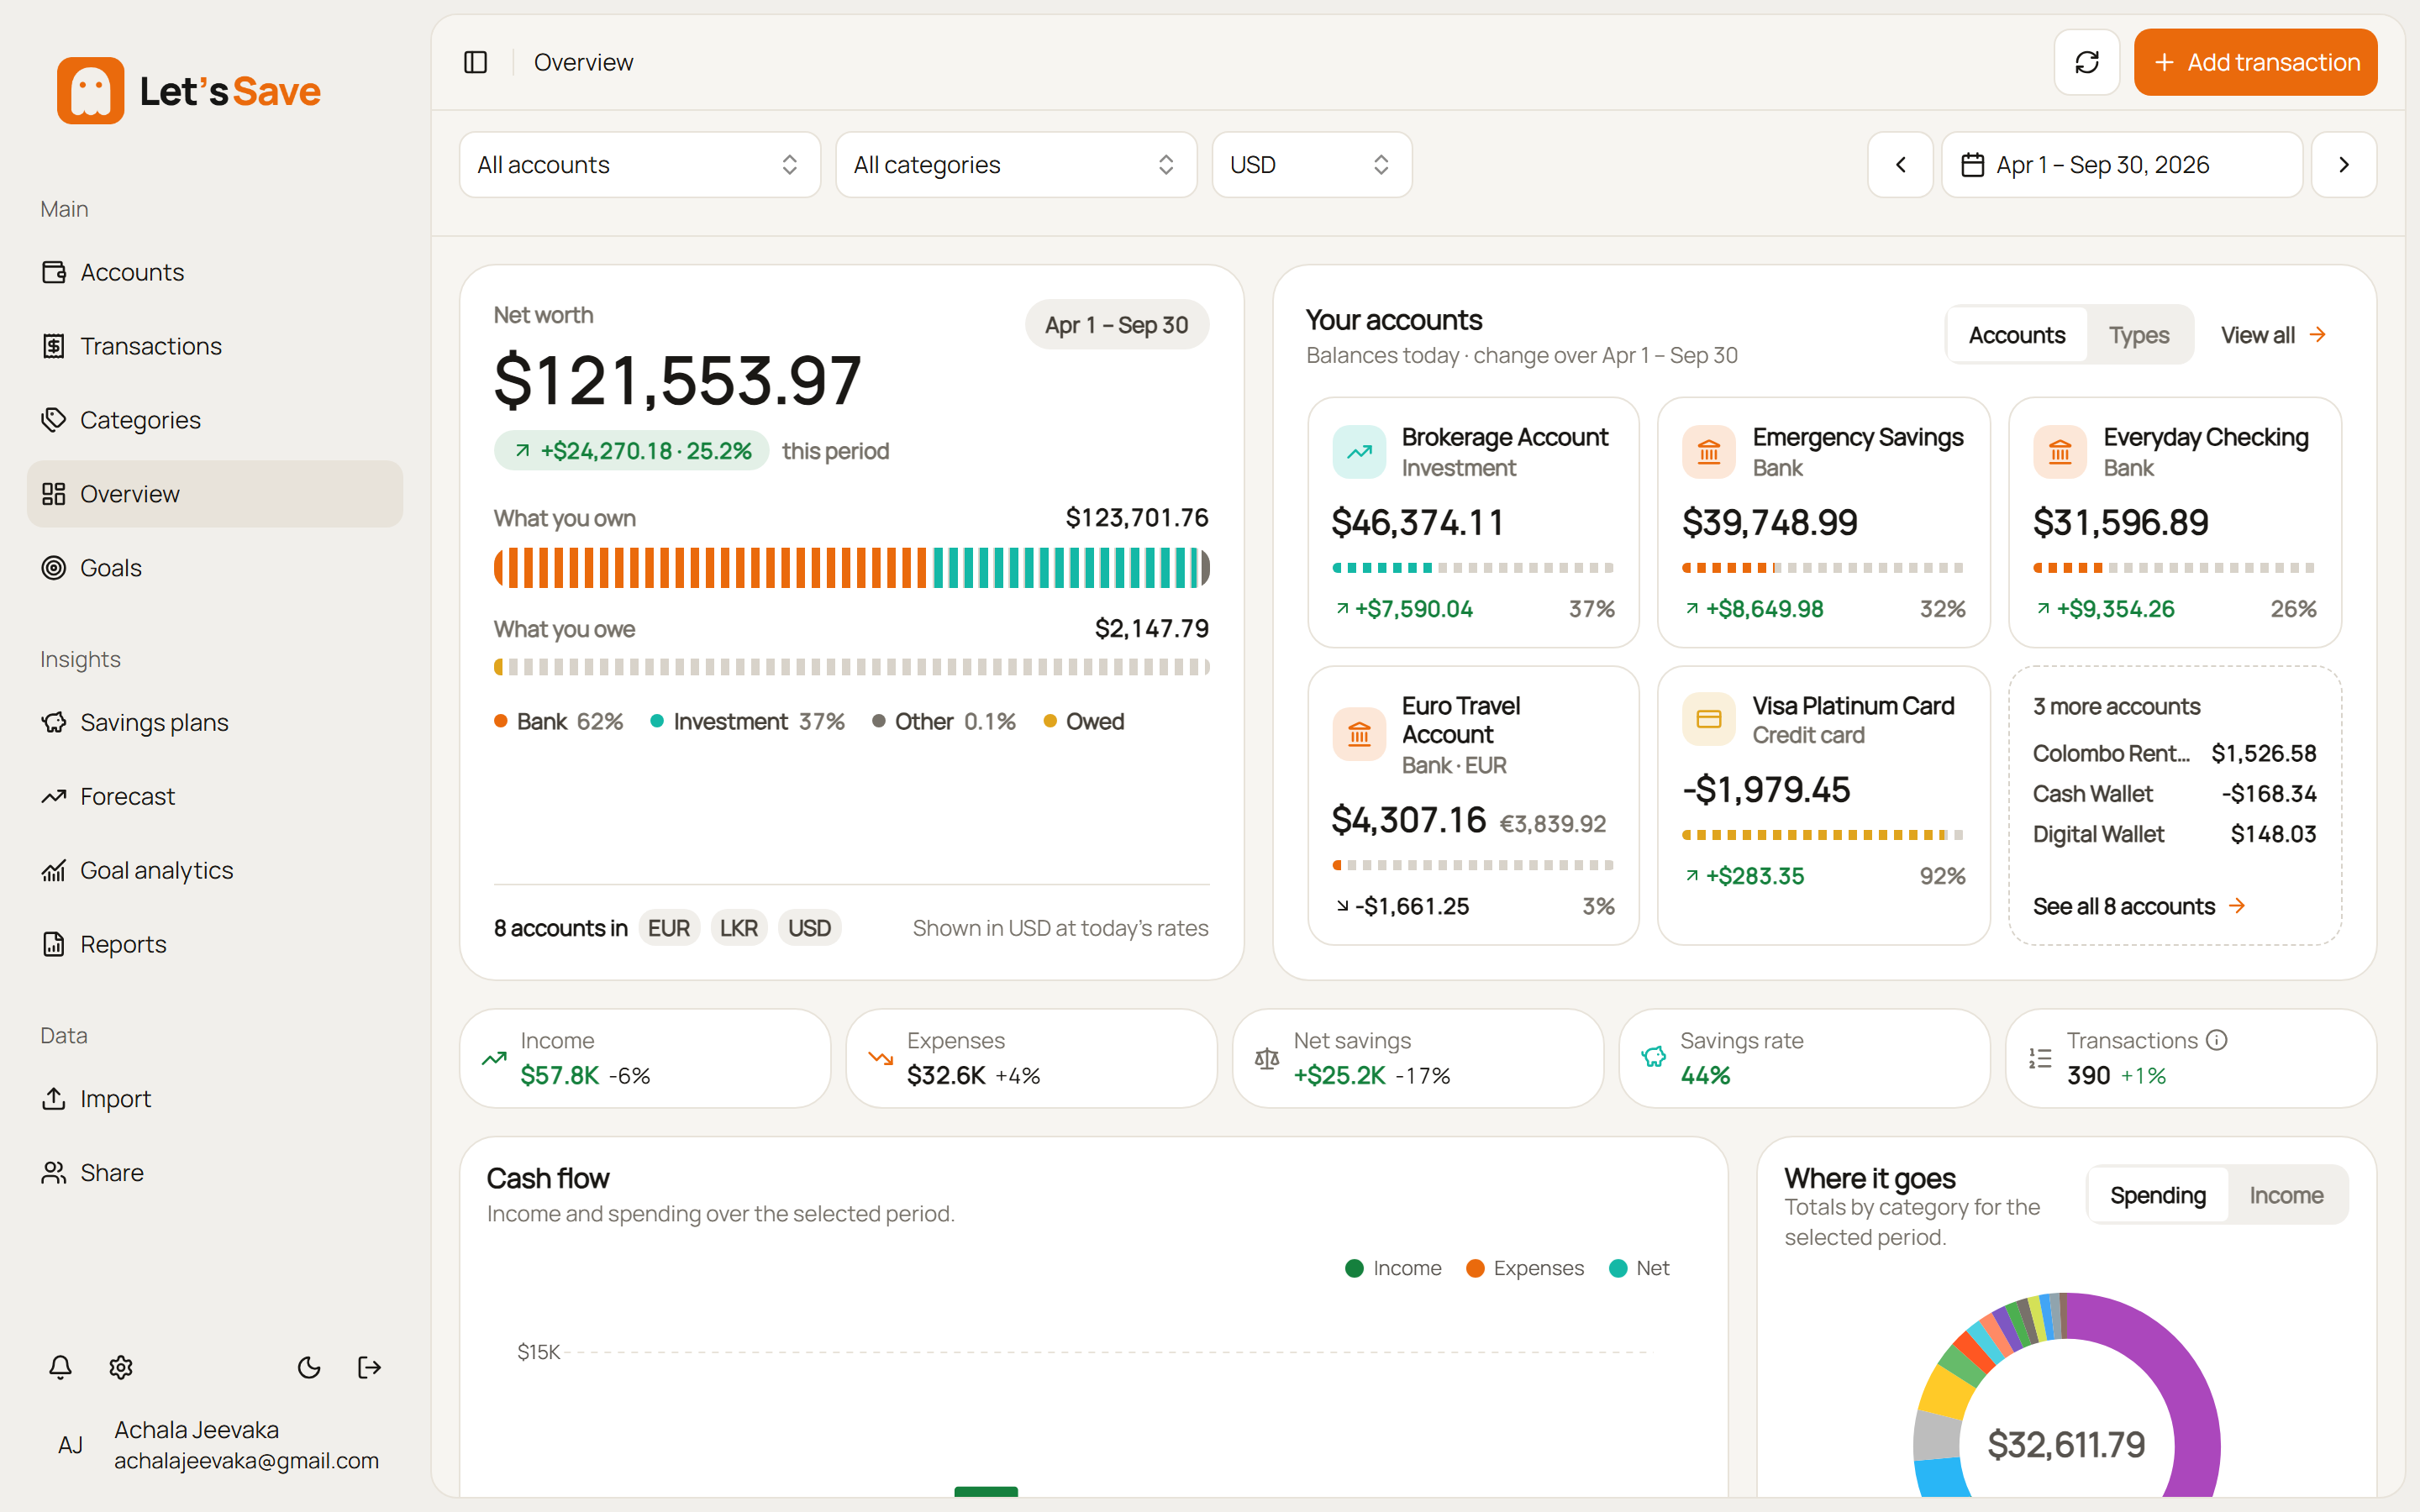
Task: Click the Add transaction button
Action: click(x=2255, y=62)
